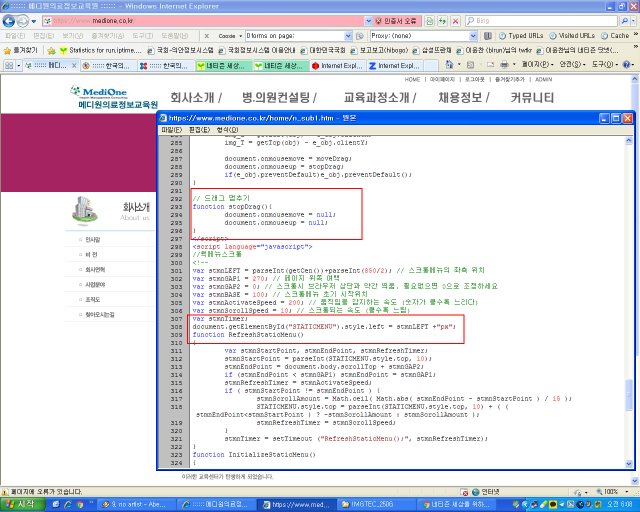Click the source viewer vertical scrollbar thumb

(x=629, y=395)
